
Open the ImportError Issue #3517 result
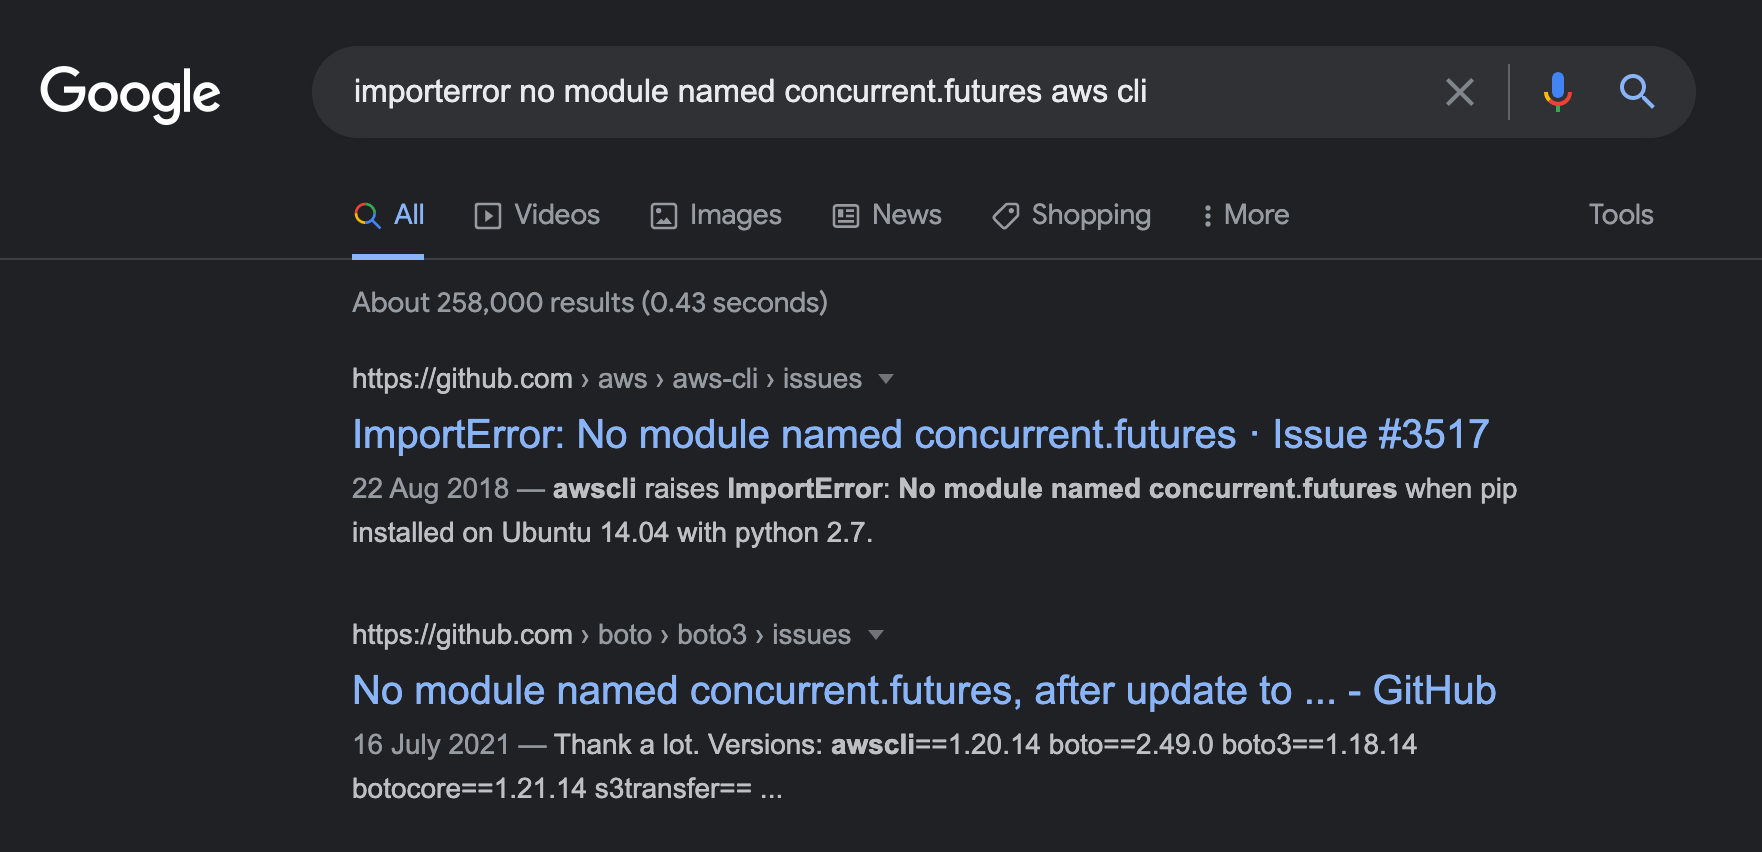click(920, 435)
